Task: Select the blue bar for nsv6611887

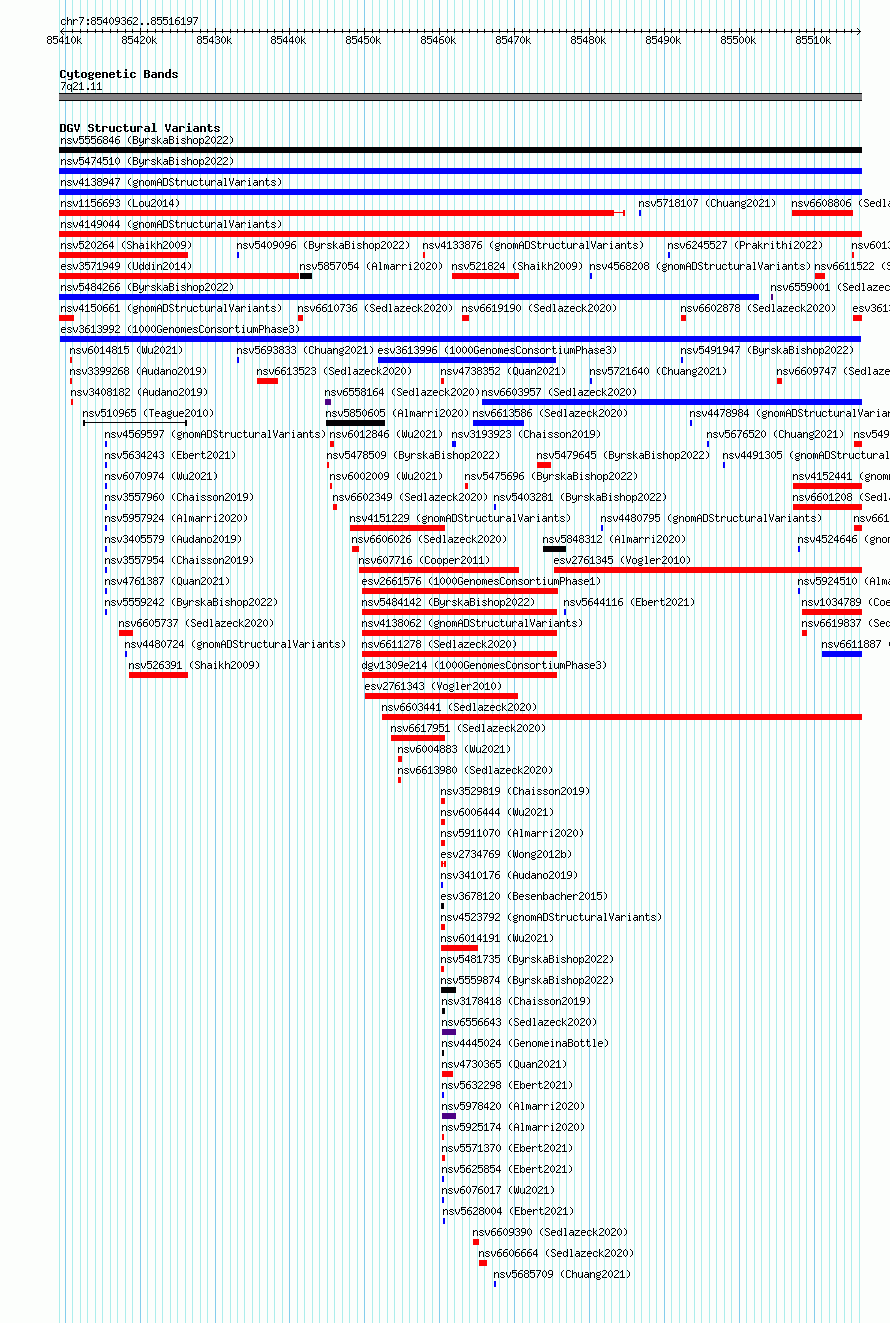Action: (842, 654)
